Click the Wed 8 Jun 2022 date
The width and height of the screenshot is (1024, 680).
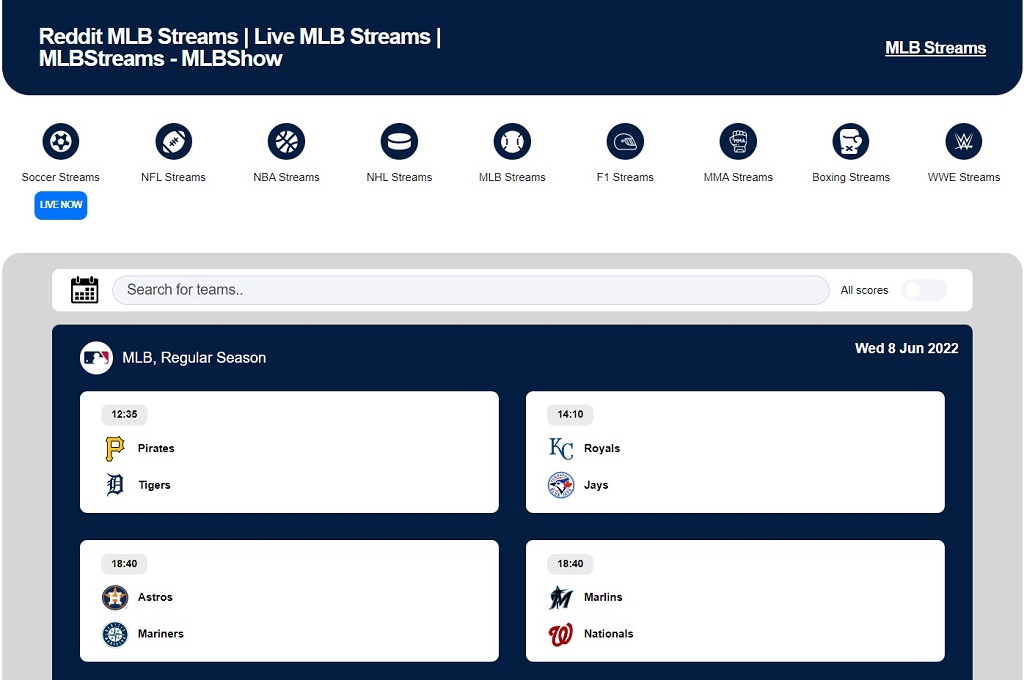[906, 349]
